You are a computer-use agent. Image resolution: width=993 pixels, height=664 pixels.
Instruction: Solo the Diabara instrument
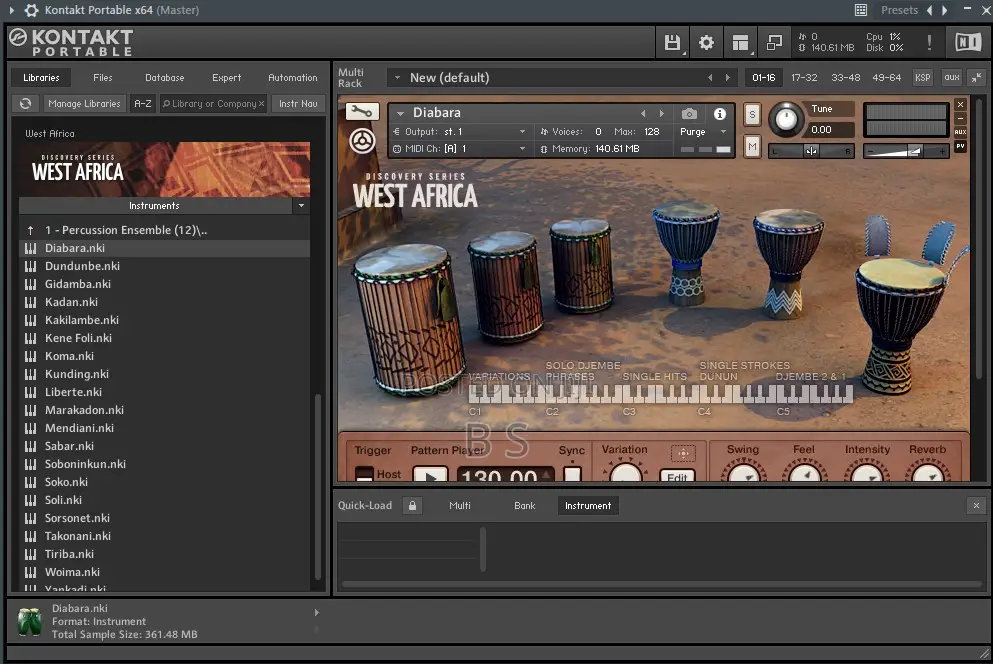coord(752,115)
